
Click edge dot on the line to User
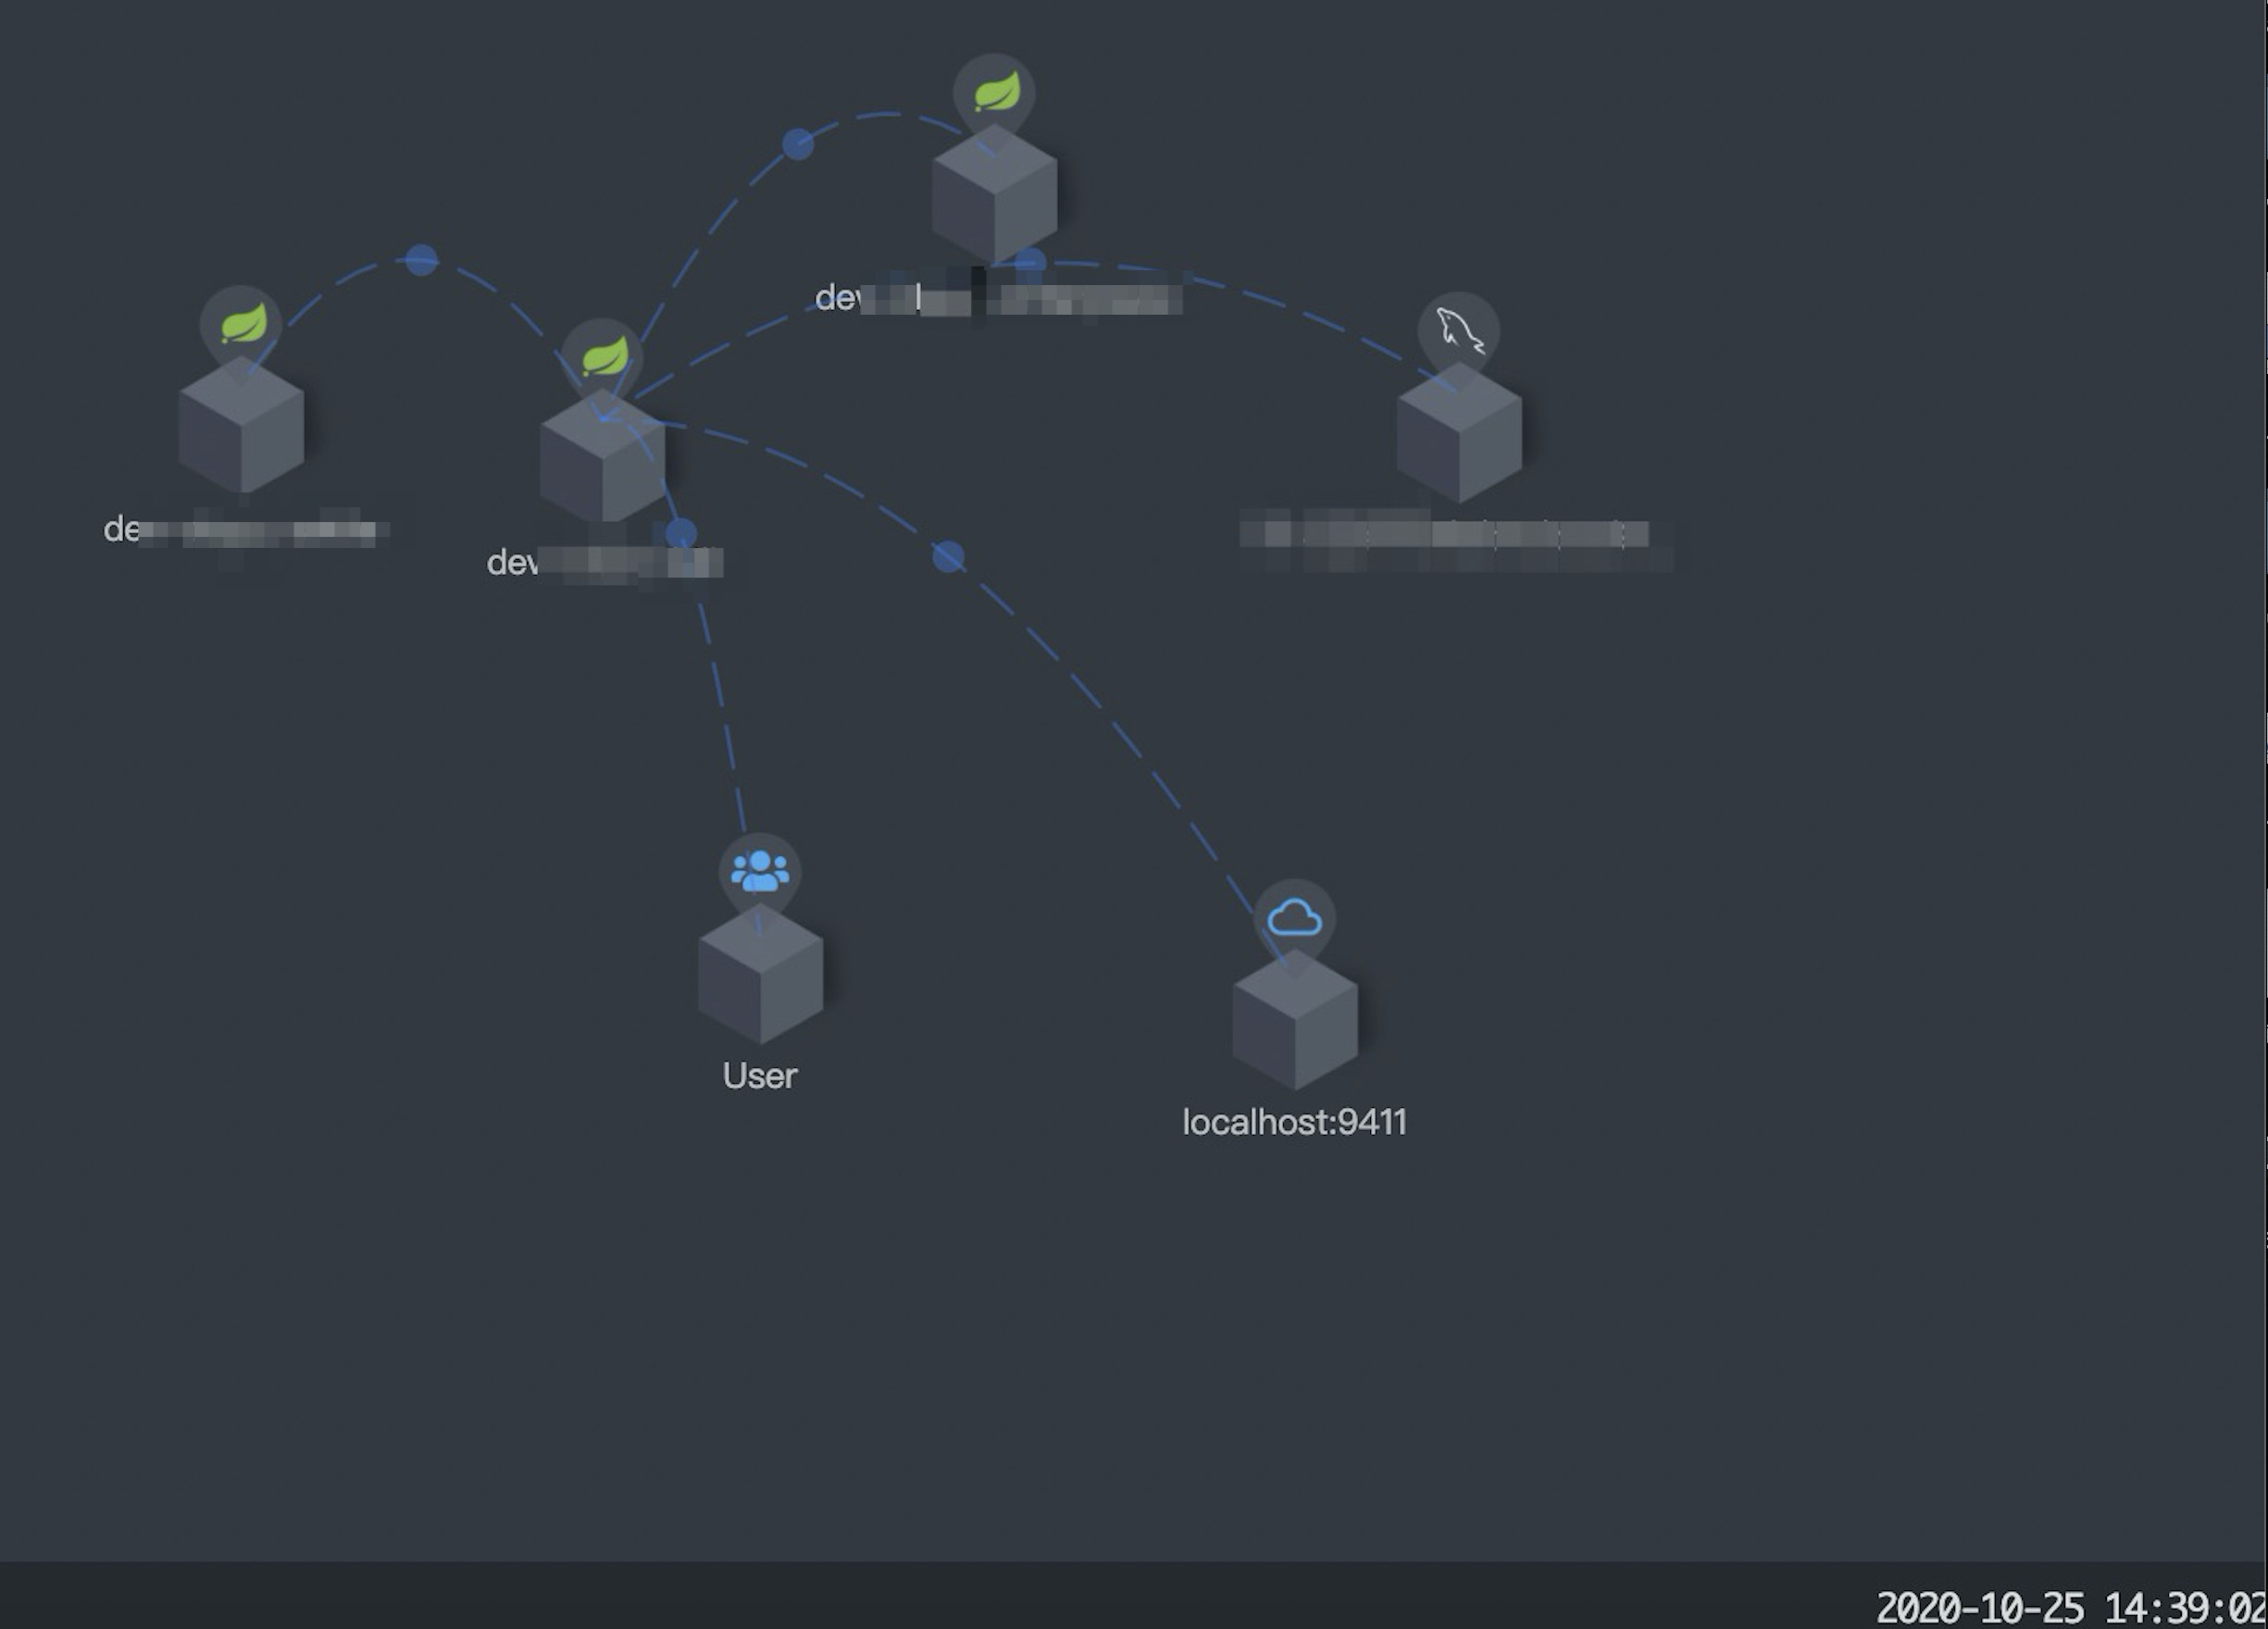[x=681, y=533]
